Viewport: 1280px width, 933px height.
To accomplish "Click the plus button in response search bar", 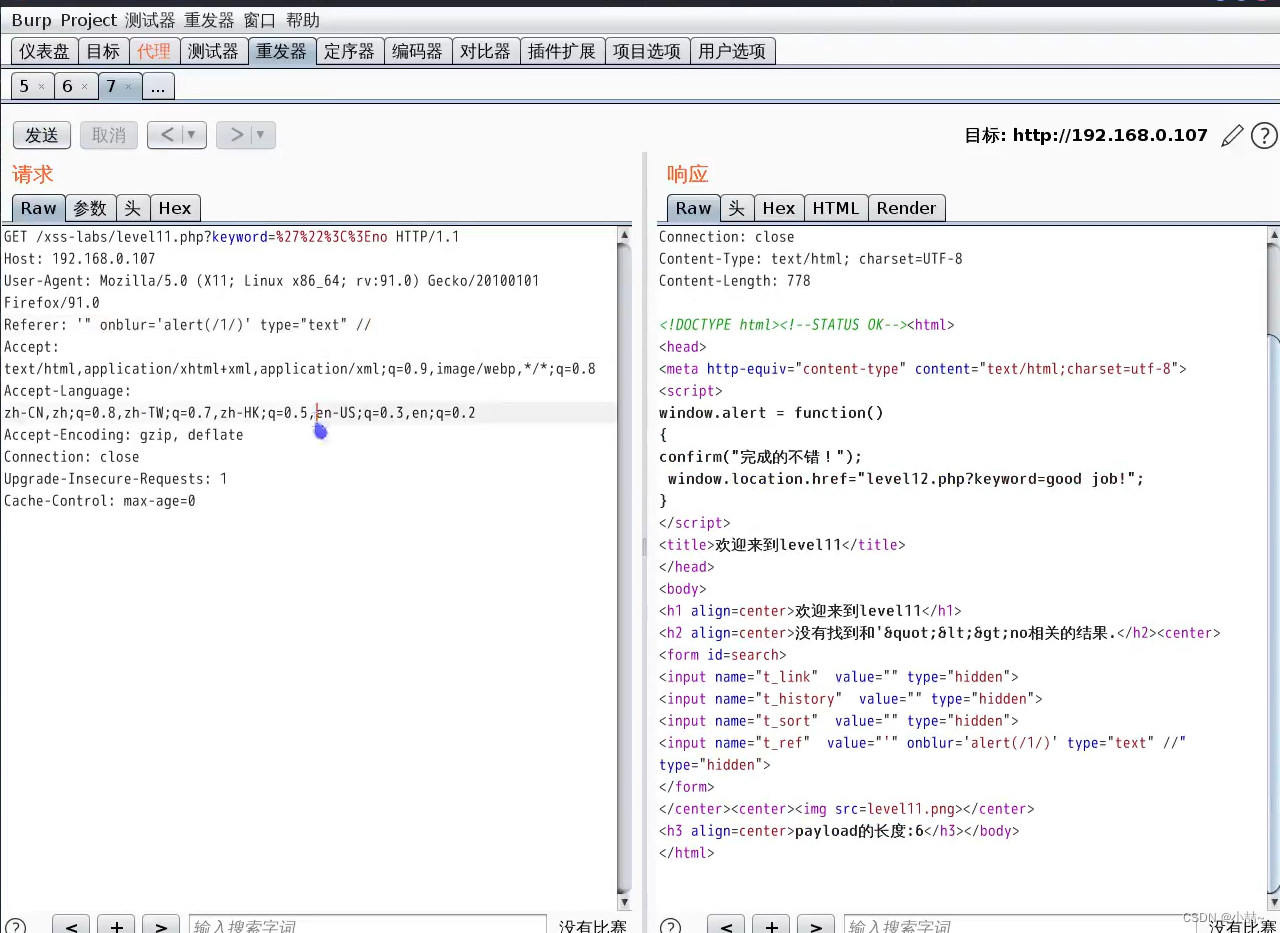I will [x=771, y=926].
